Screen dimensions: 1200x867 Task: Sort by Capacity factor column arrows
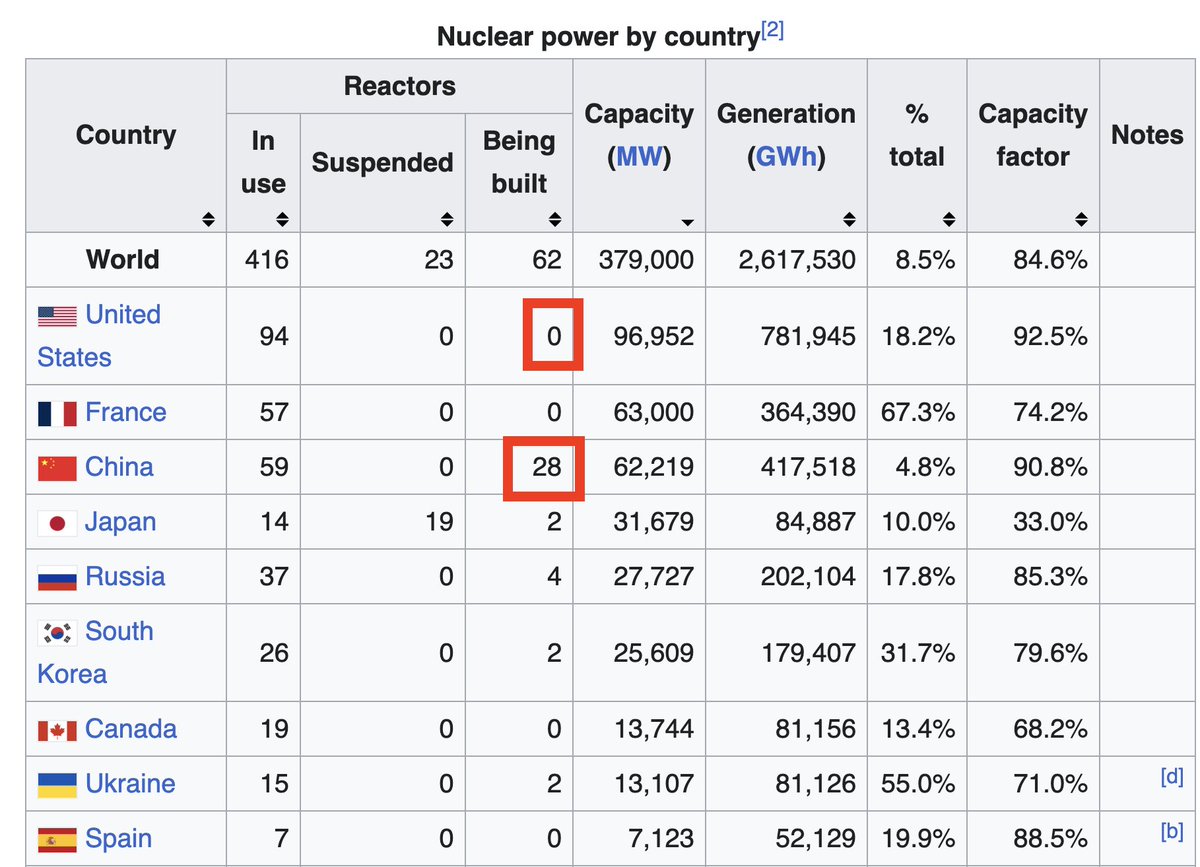(1081, 219)
